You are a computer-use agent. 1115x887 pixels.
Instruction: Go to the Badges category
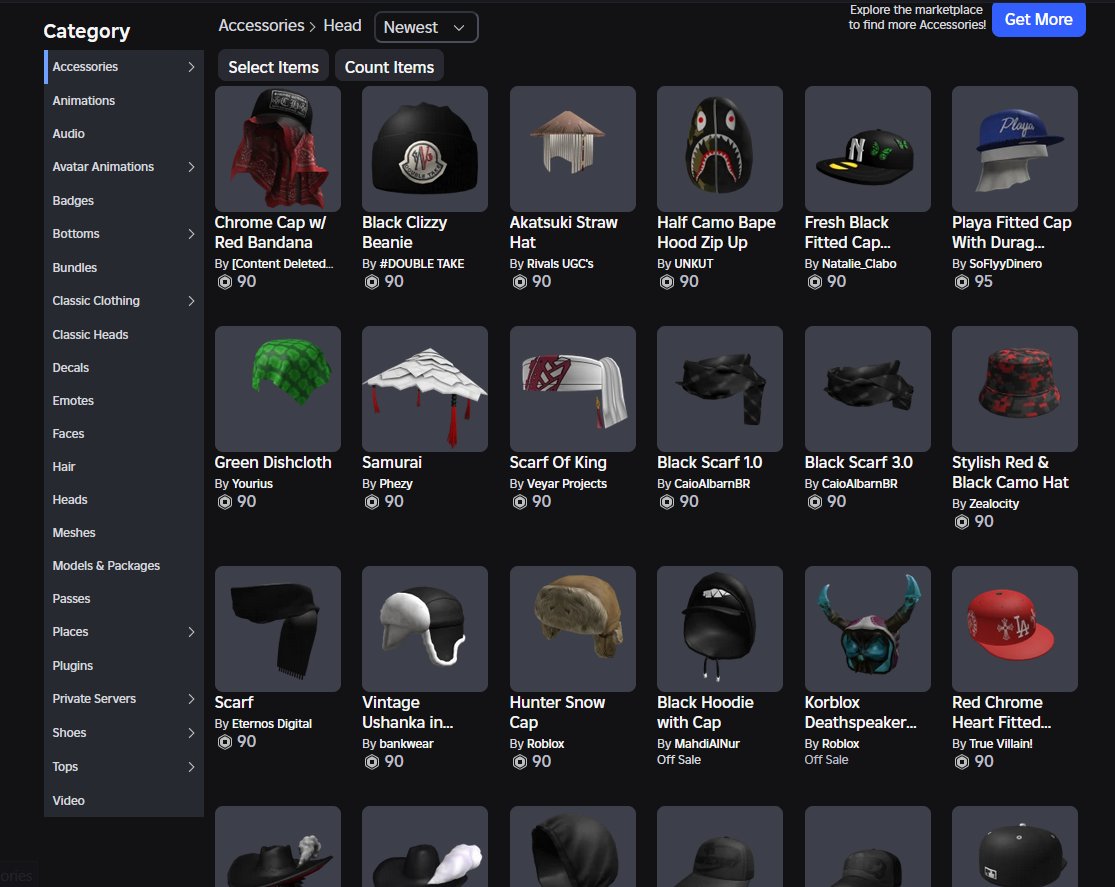pyautogui.click(x=73, y=201)
